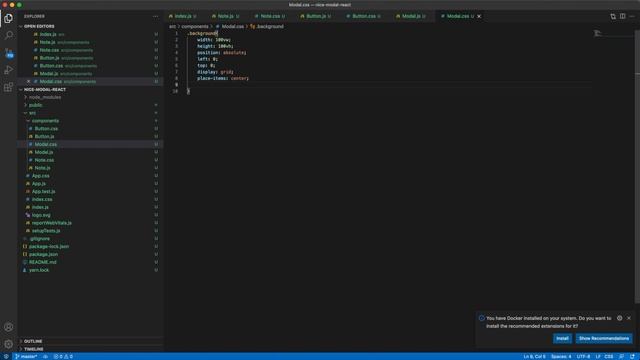Open the Manage gear in the activity bar
Image resolution: width=640 pixels, height=360 pixels.
coord(9,344)
